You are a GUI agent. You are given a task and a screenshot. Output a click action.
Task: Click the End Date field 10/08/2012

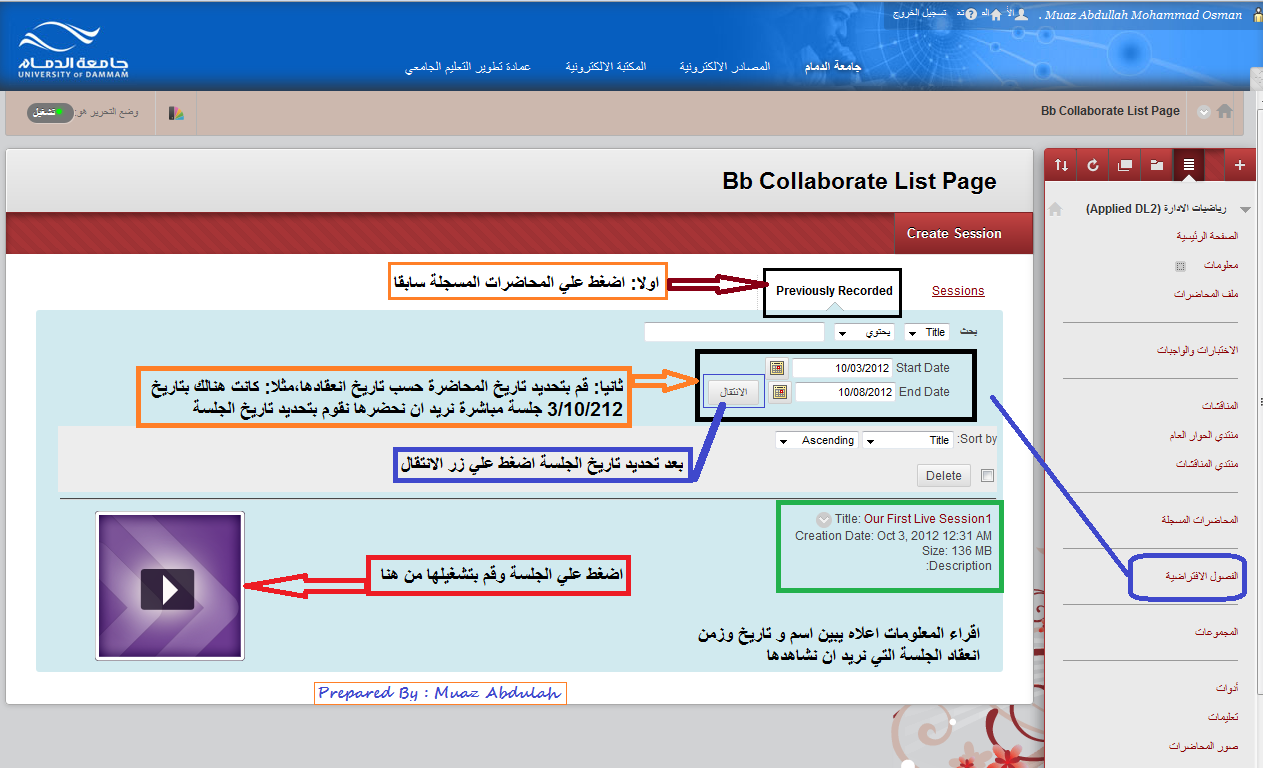pos(843,392)
